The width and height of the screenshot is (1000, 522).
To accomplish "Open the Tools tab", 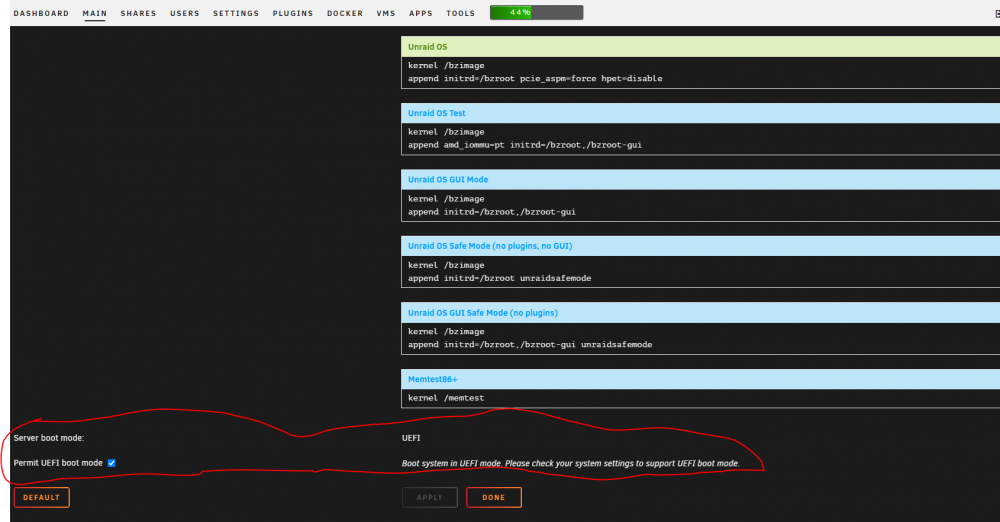I will coord(460,13).
